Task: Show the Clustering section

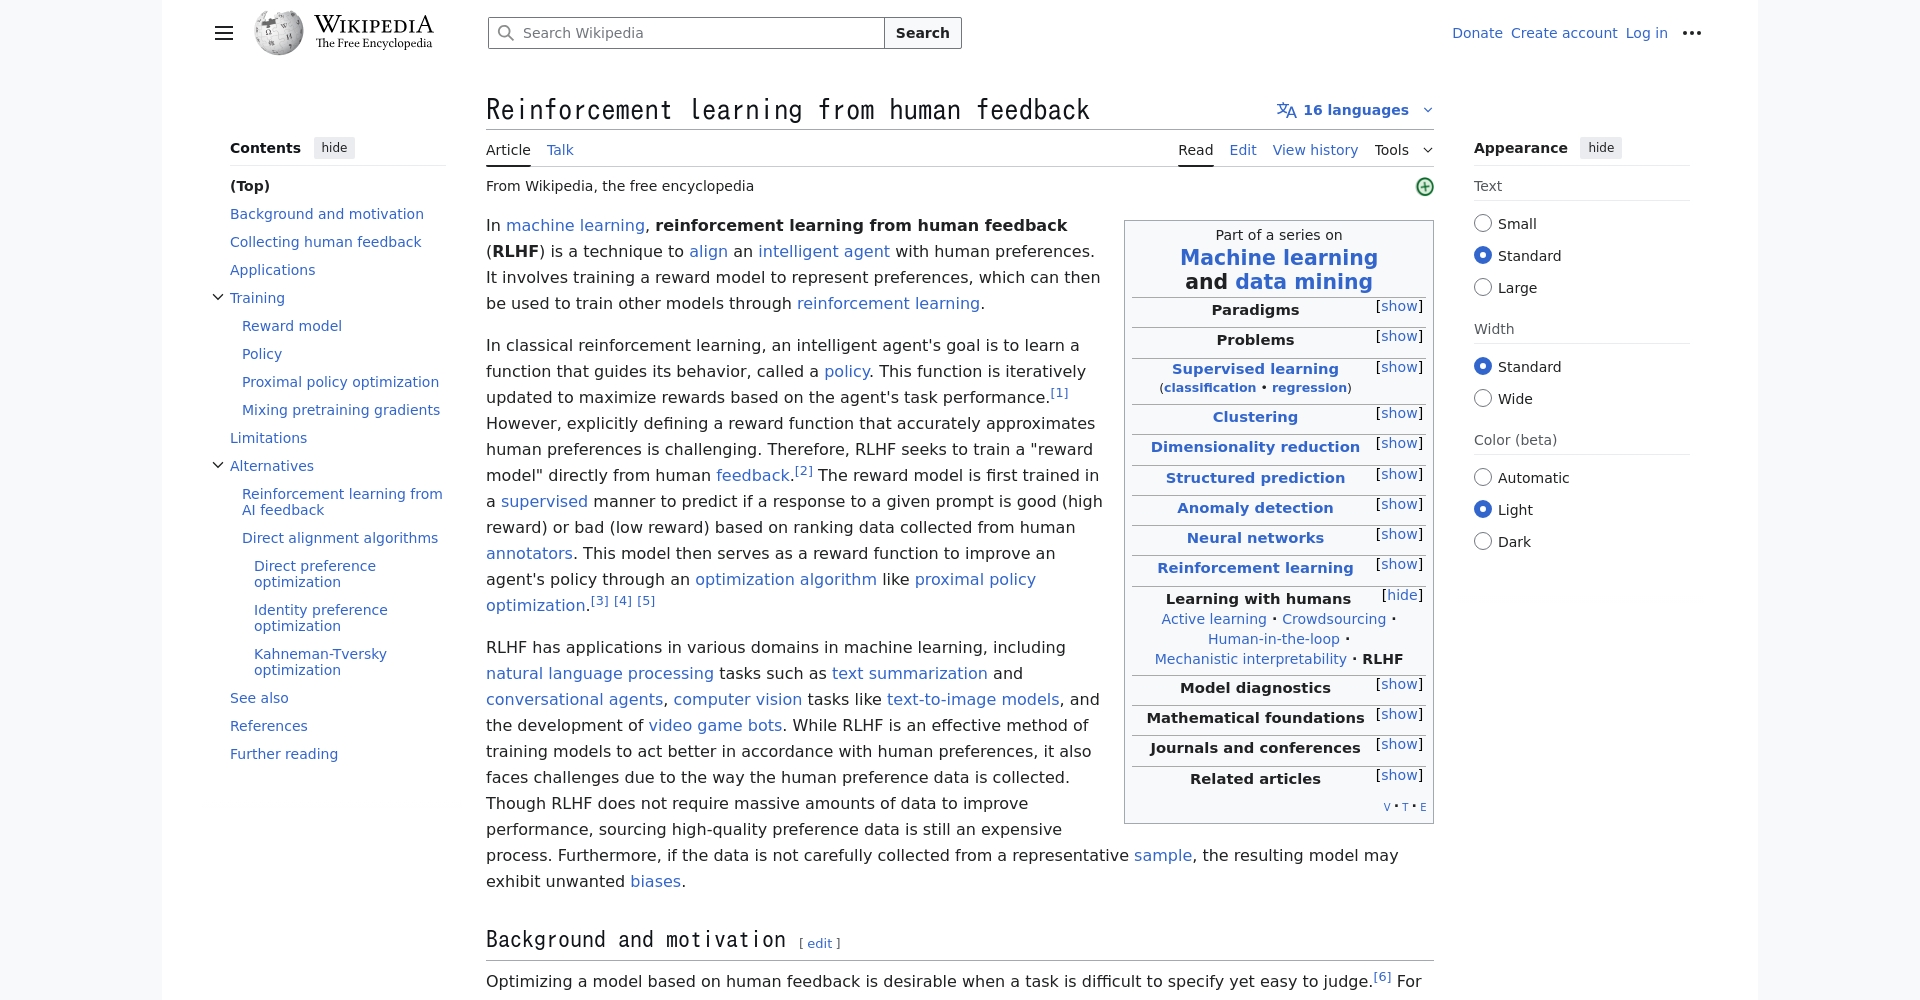Action: [1399, 413]
